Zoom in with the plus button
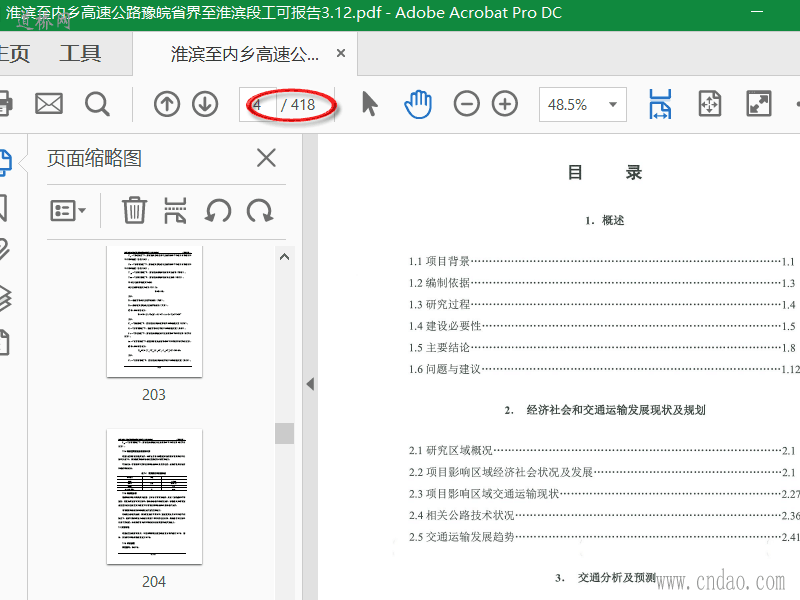The height and width of the screenshot is (600, 800). click(505, 104)
